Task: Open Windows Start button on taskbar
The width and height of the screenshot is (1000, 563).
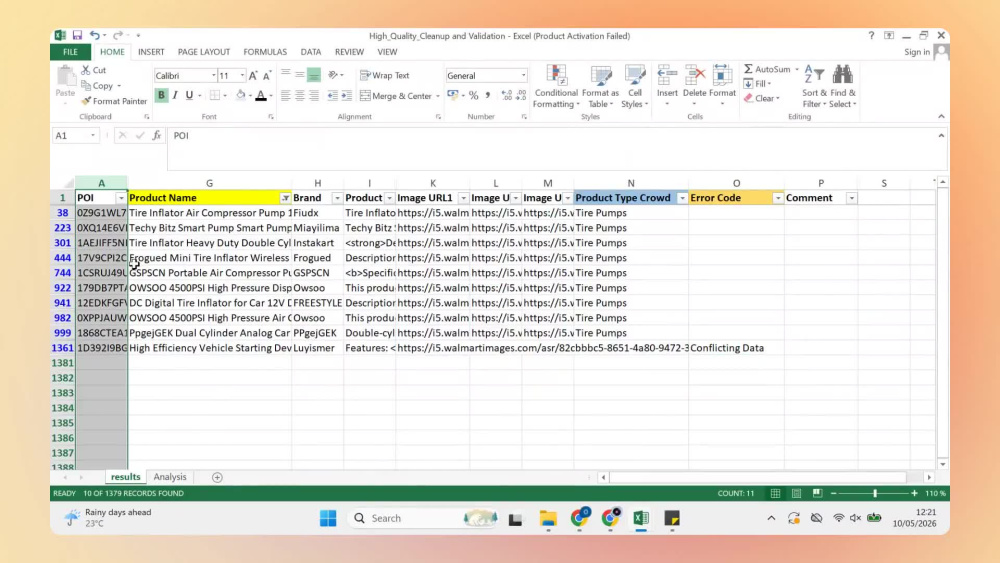Action: [x=328, y=518]
